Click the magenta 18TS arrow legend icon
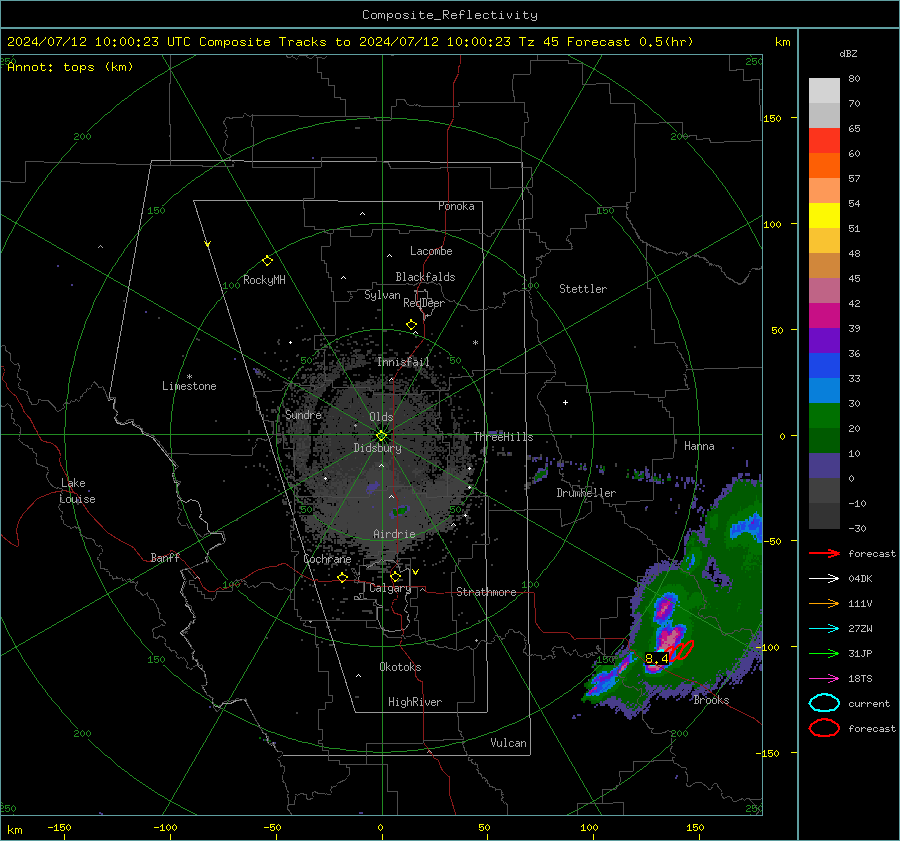This screenshot has width=900, height=841. [x=824, y=679]
